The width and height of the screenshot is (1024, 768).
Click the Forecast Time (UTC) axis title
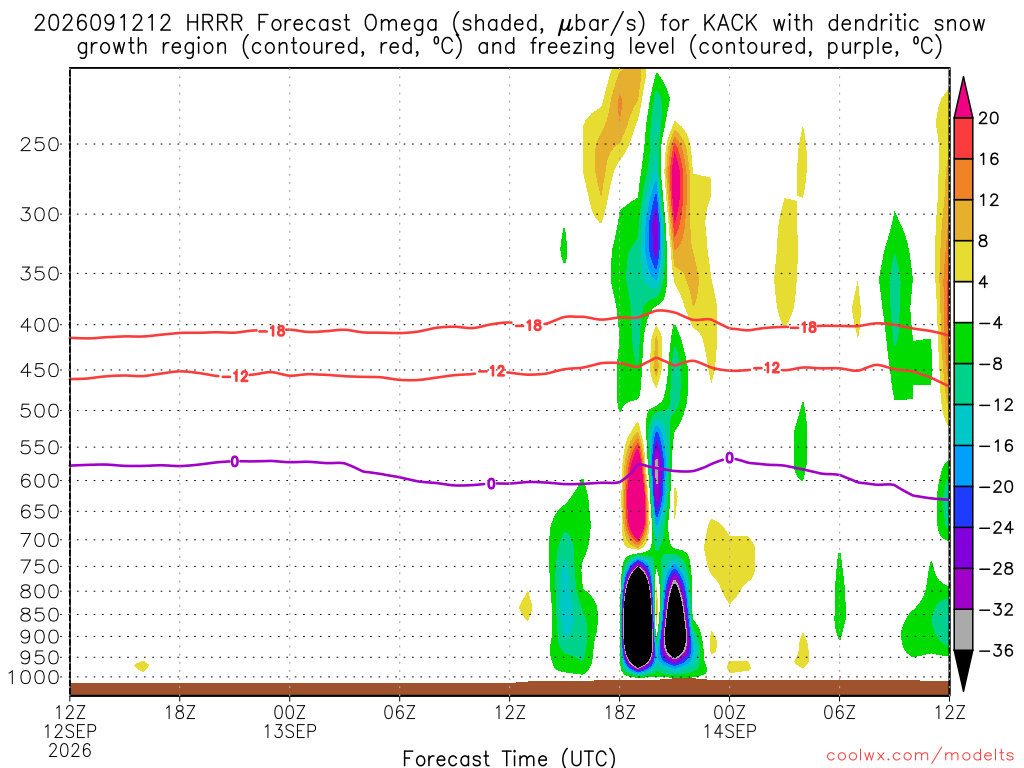pyautogui.click(x=509, y=758)
